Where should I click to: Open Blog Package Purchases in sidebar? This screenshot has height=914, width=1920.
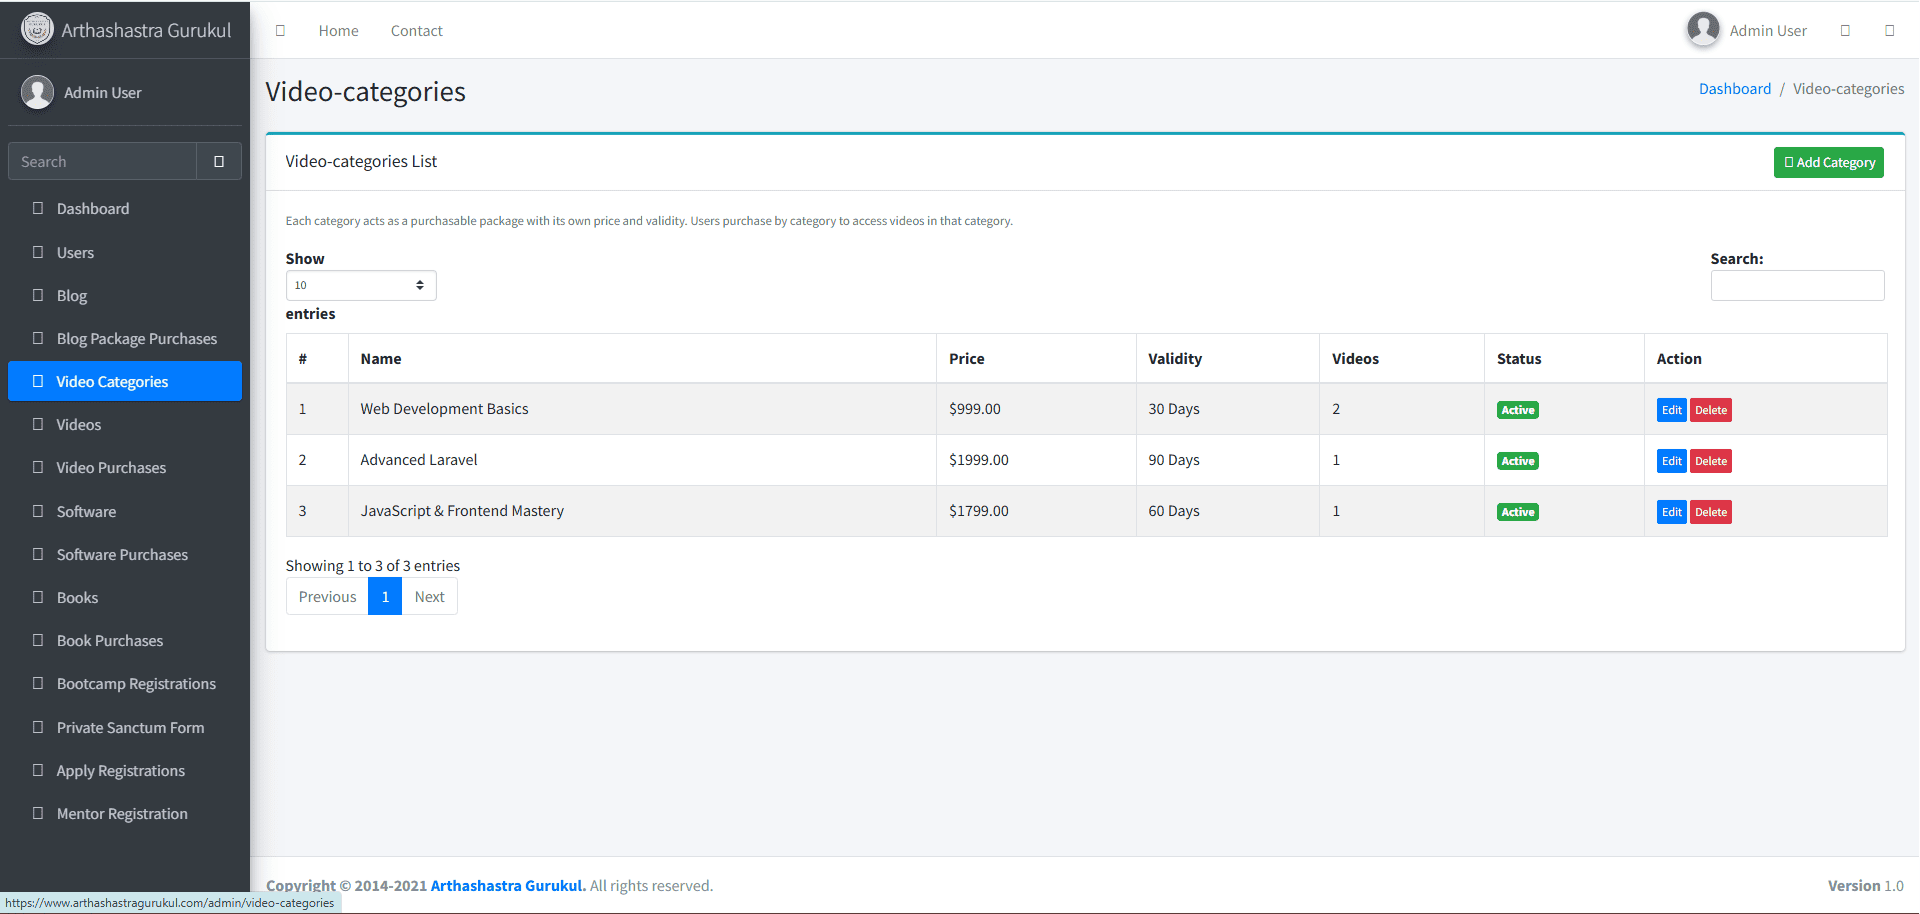[125, 338]
